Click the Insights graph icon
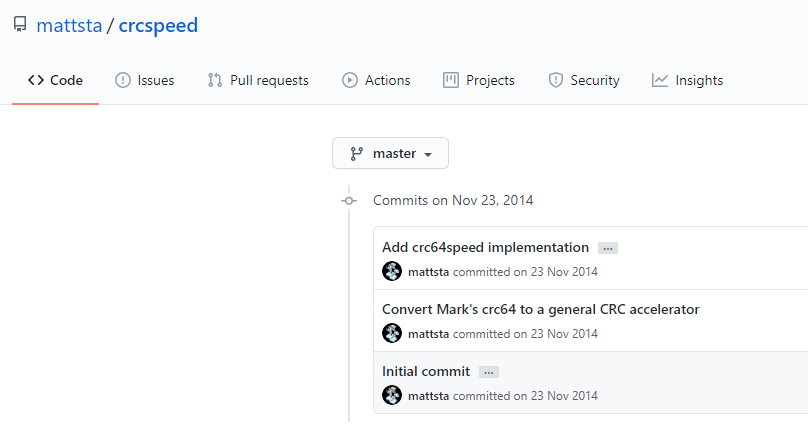This screenshot has height=436, width=808. [660, 80]
